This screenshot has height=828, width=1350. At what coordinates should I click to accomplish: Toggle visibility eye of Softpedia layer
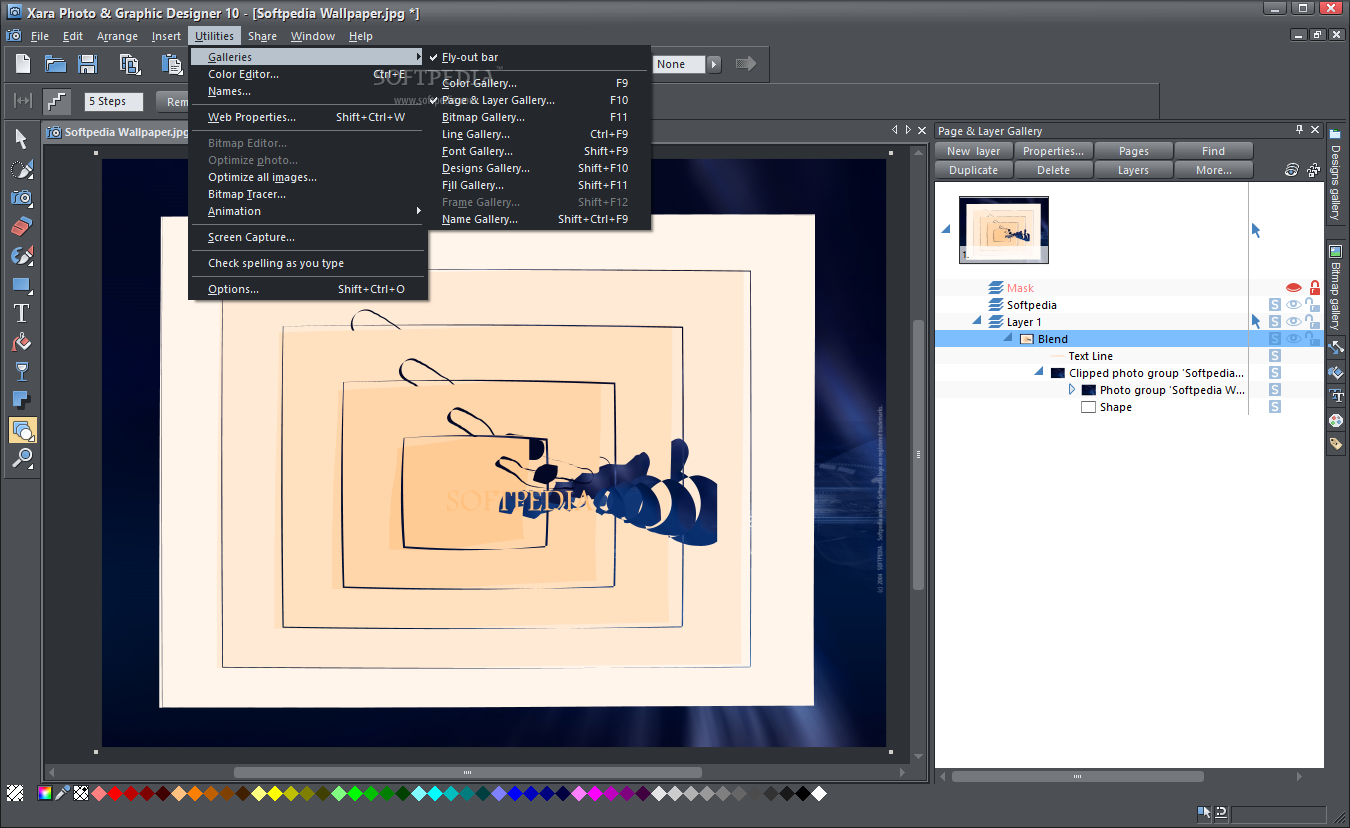click(x=1293, y=305)
